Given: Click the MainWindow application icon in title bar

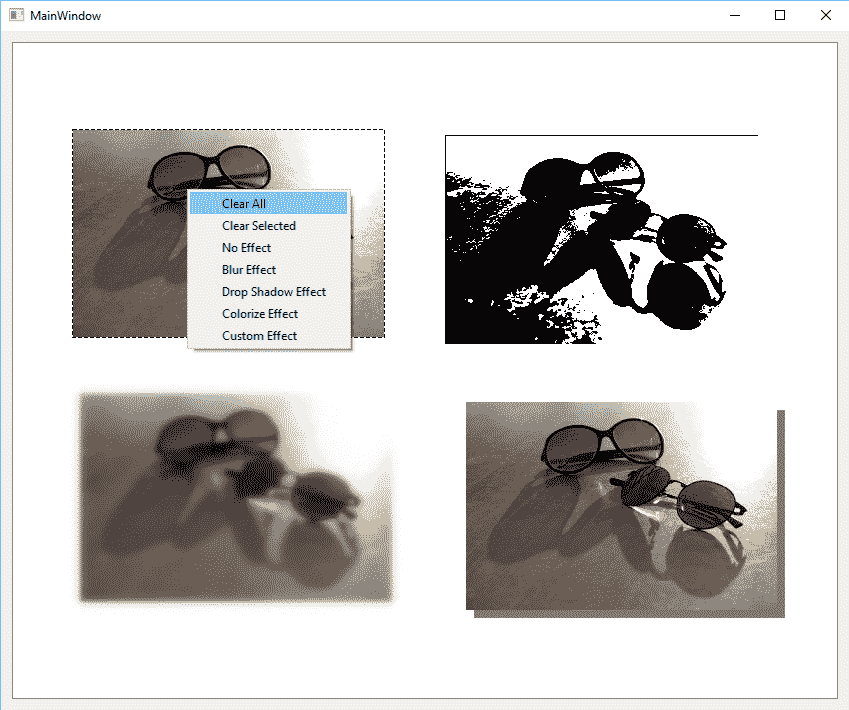Looking at the screenshot, I should click(16, 15).
